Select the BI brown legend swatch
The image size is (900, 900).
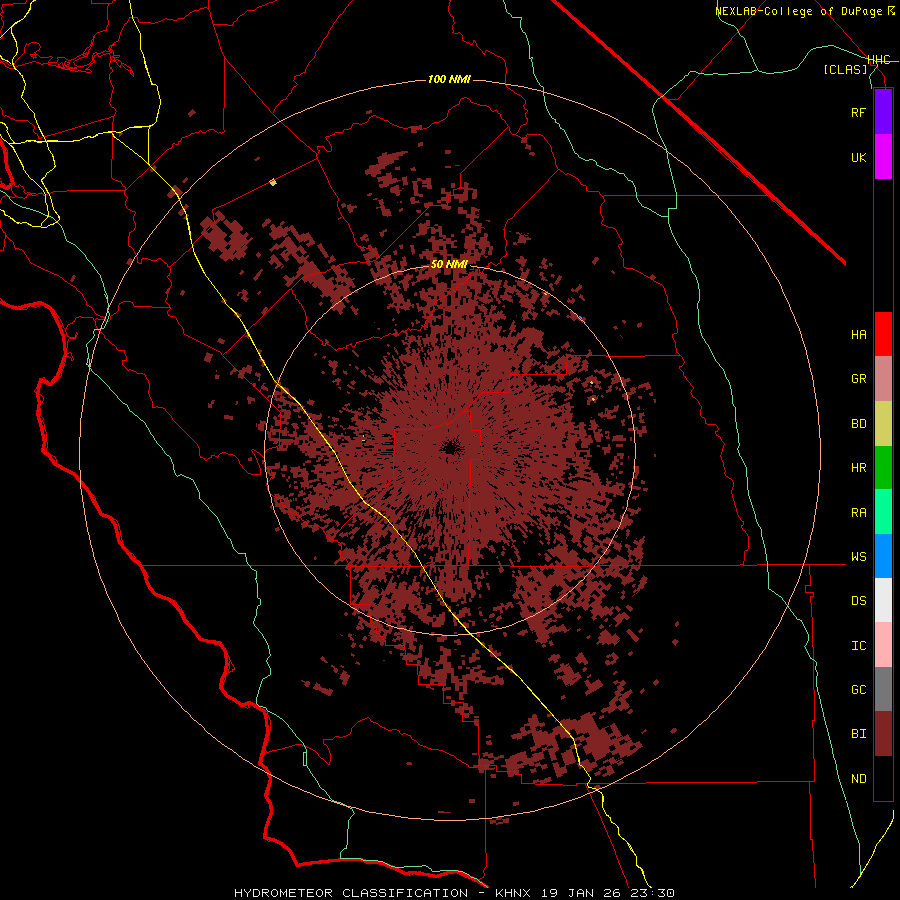(x=883, y=734)
